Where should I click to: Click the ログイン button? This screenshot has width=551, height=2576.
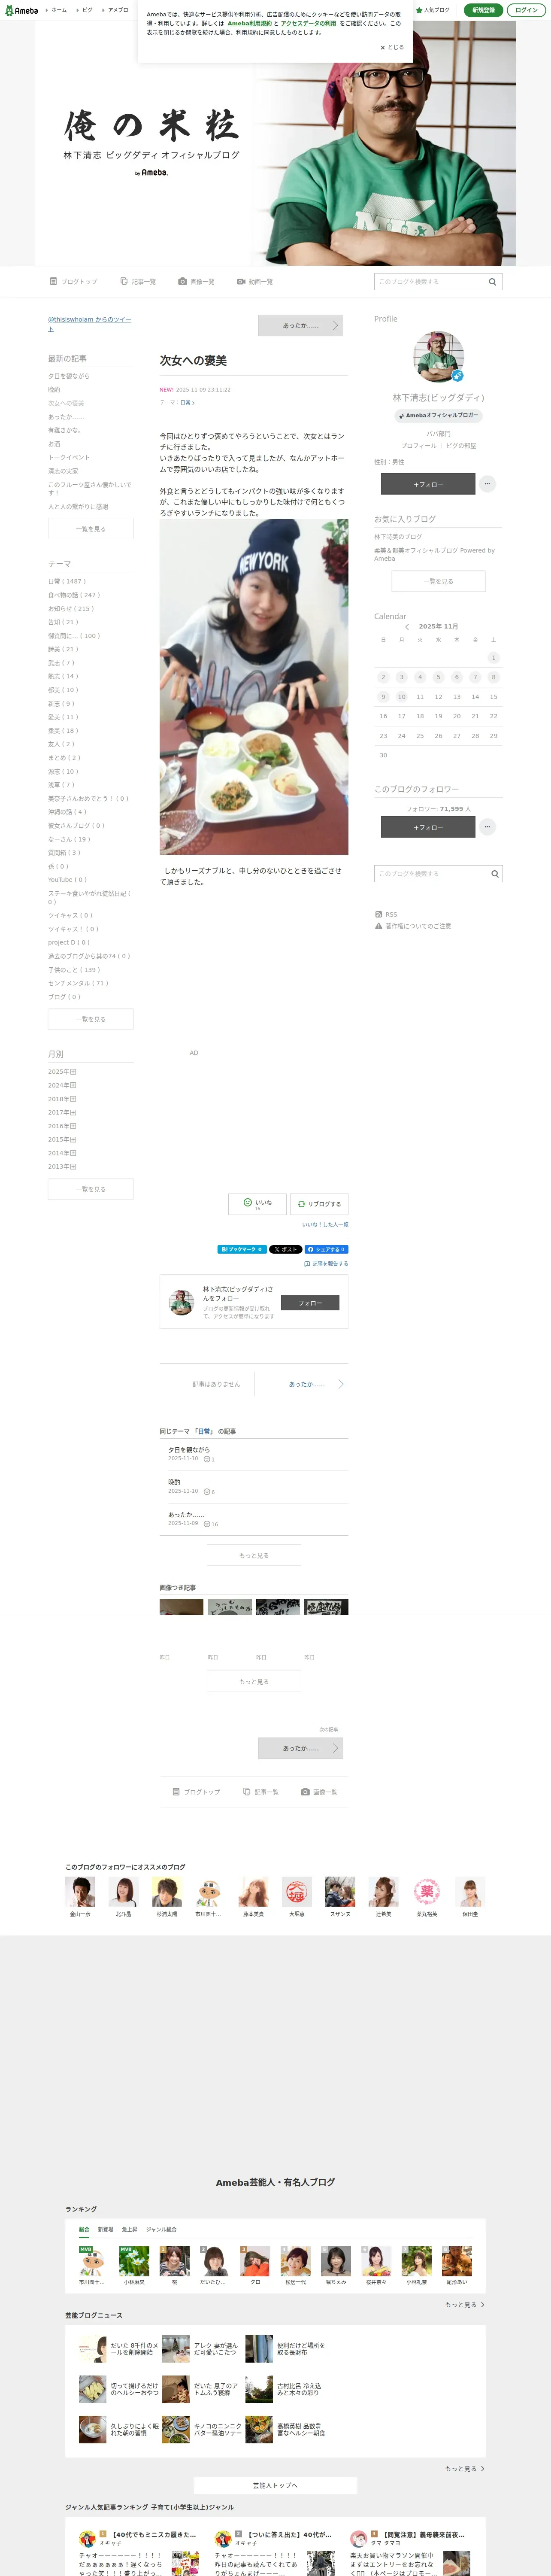tap(526, 10)
